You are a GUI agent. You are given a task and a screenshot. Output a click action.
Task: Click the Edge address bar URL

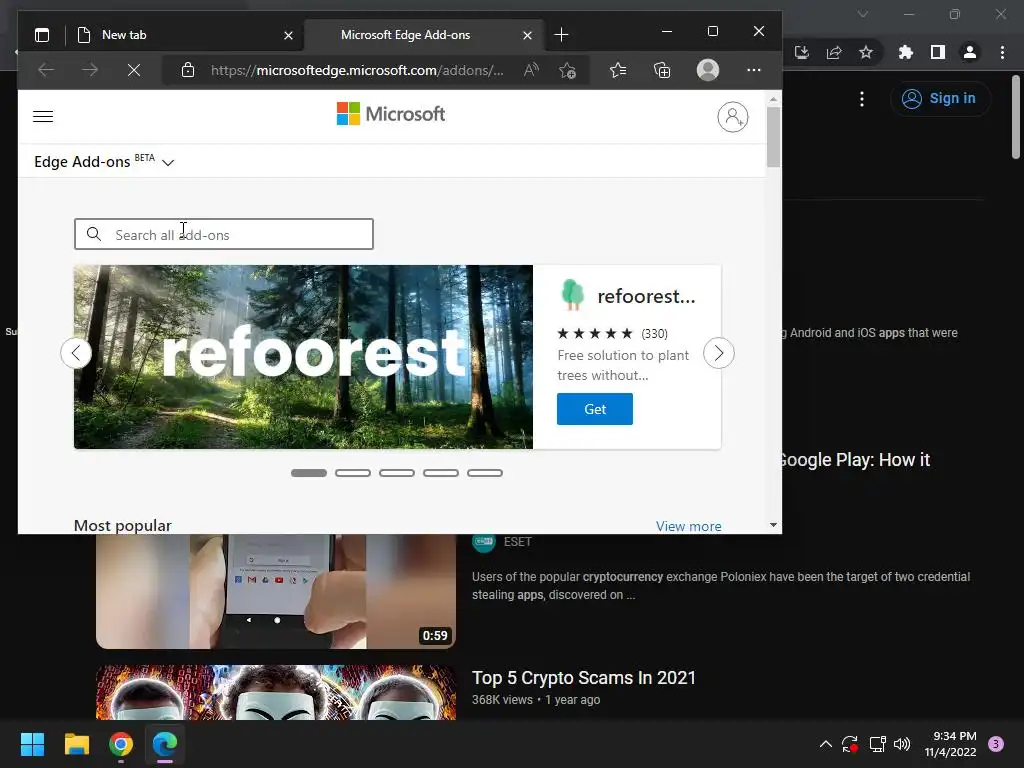(357, 70)
